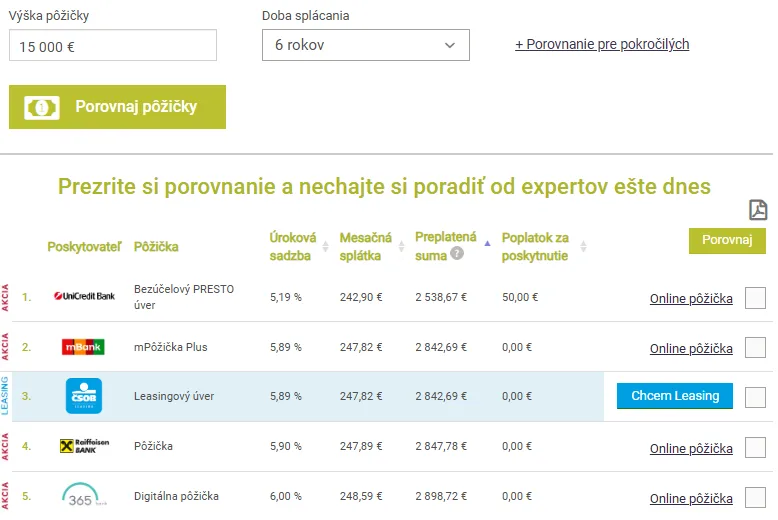Click the Raiffeisen Bank logo

click(x=84, y=446)
